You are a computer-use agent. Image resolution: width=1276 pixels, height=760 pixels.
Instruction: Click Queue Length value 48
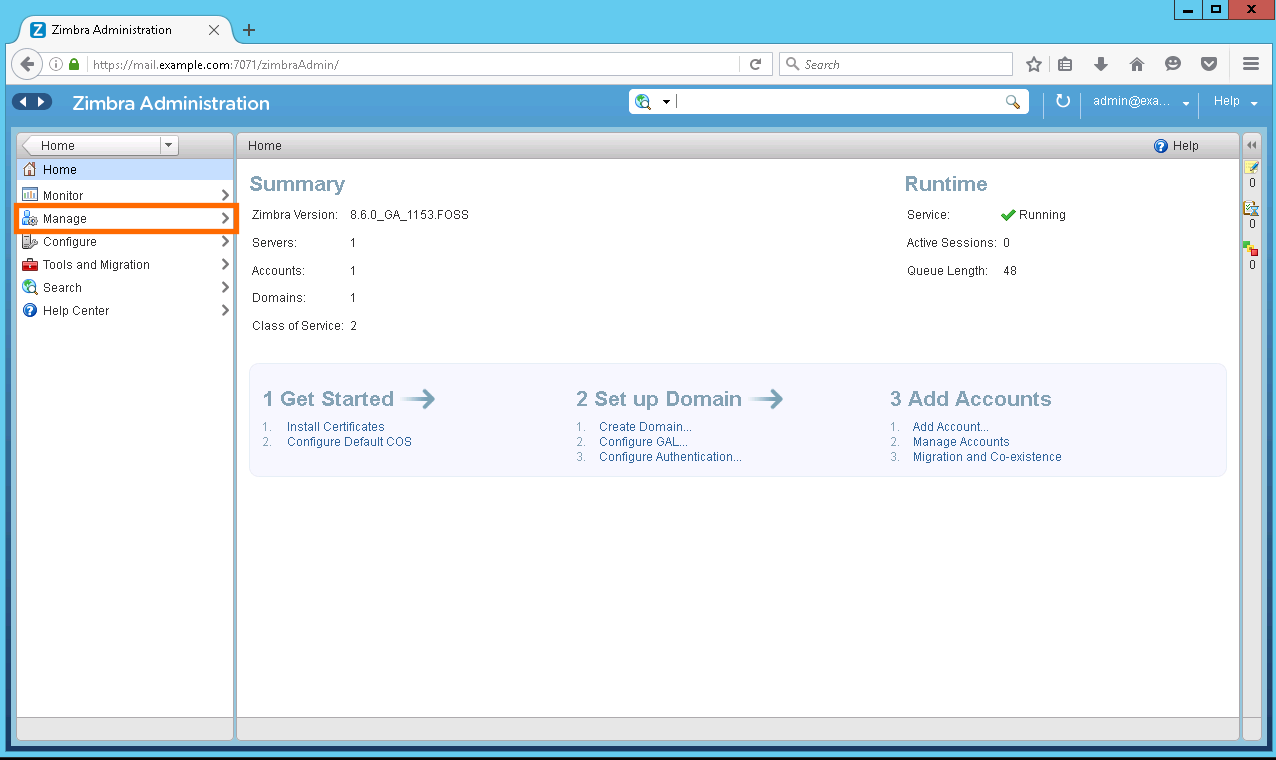(1010, 271)
